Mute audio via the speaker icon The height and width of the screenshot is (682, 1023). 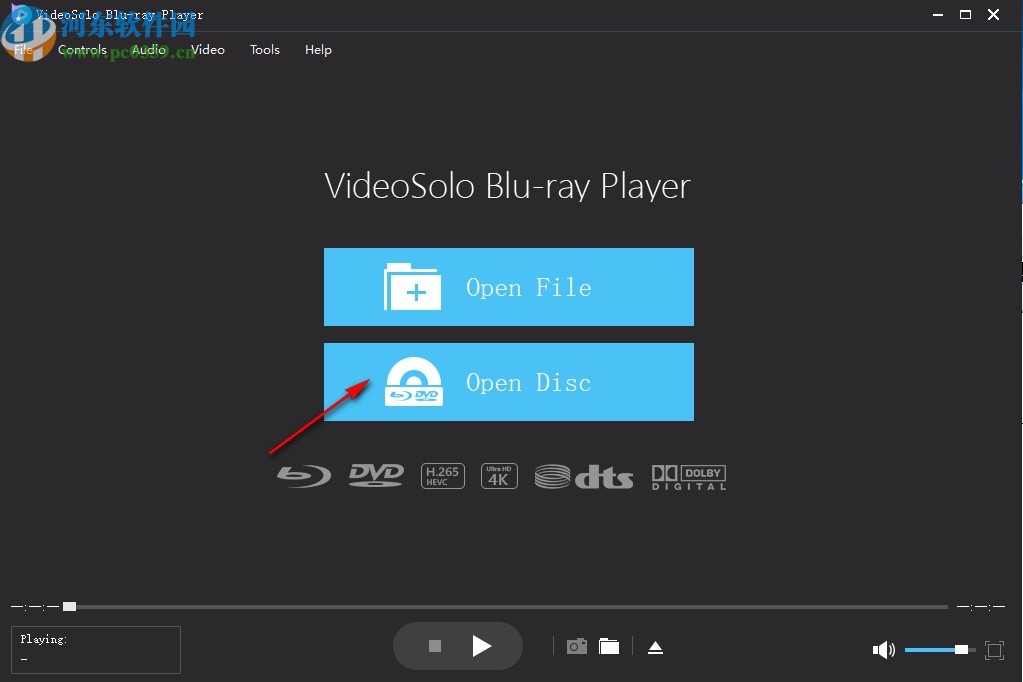884,649
